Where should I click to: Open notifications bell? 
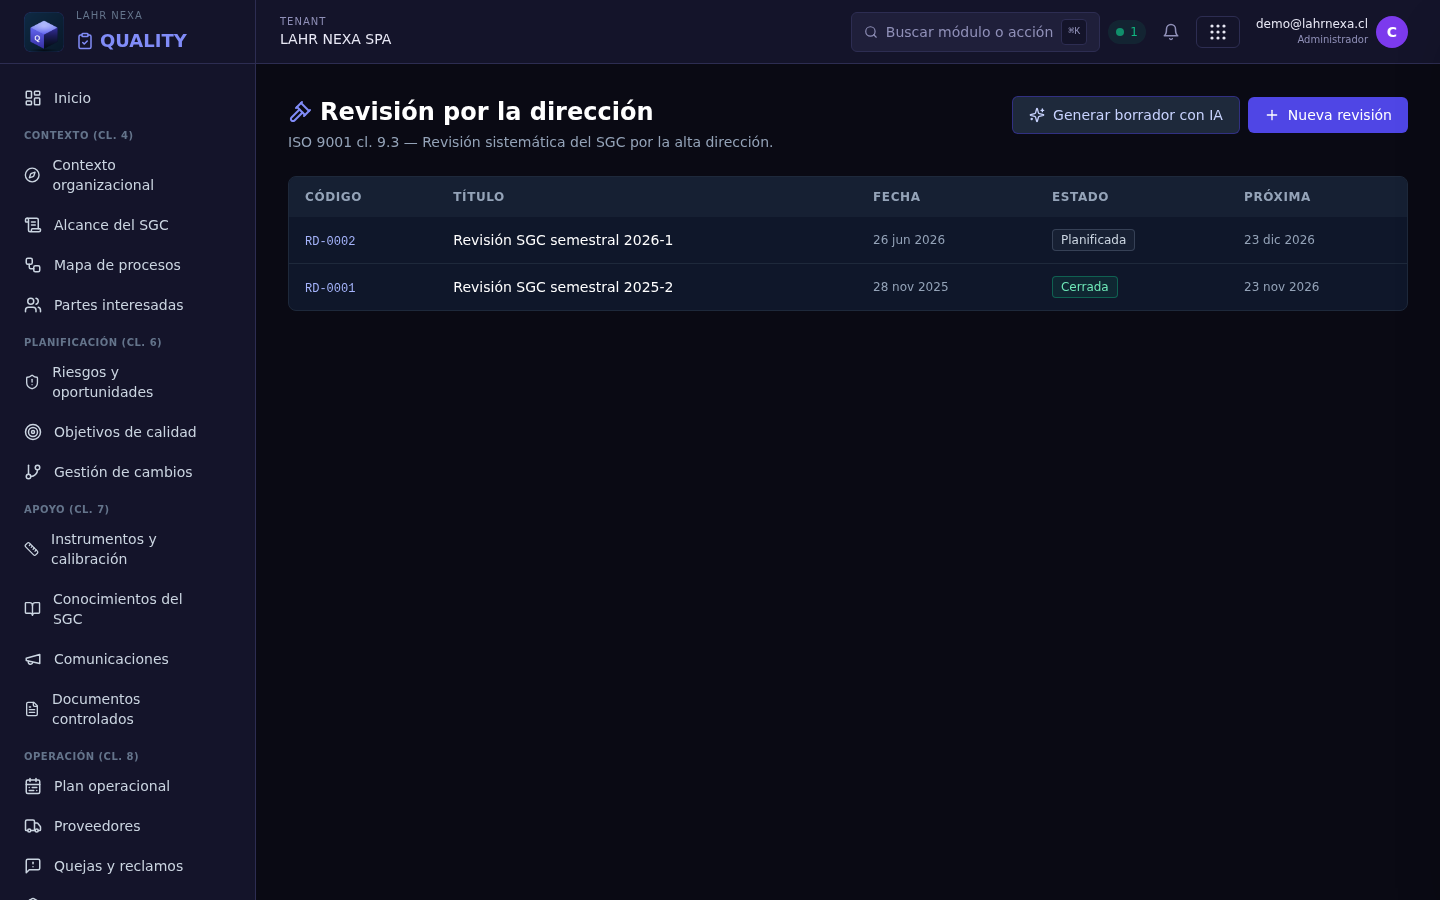tap(1171, 32)
